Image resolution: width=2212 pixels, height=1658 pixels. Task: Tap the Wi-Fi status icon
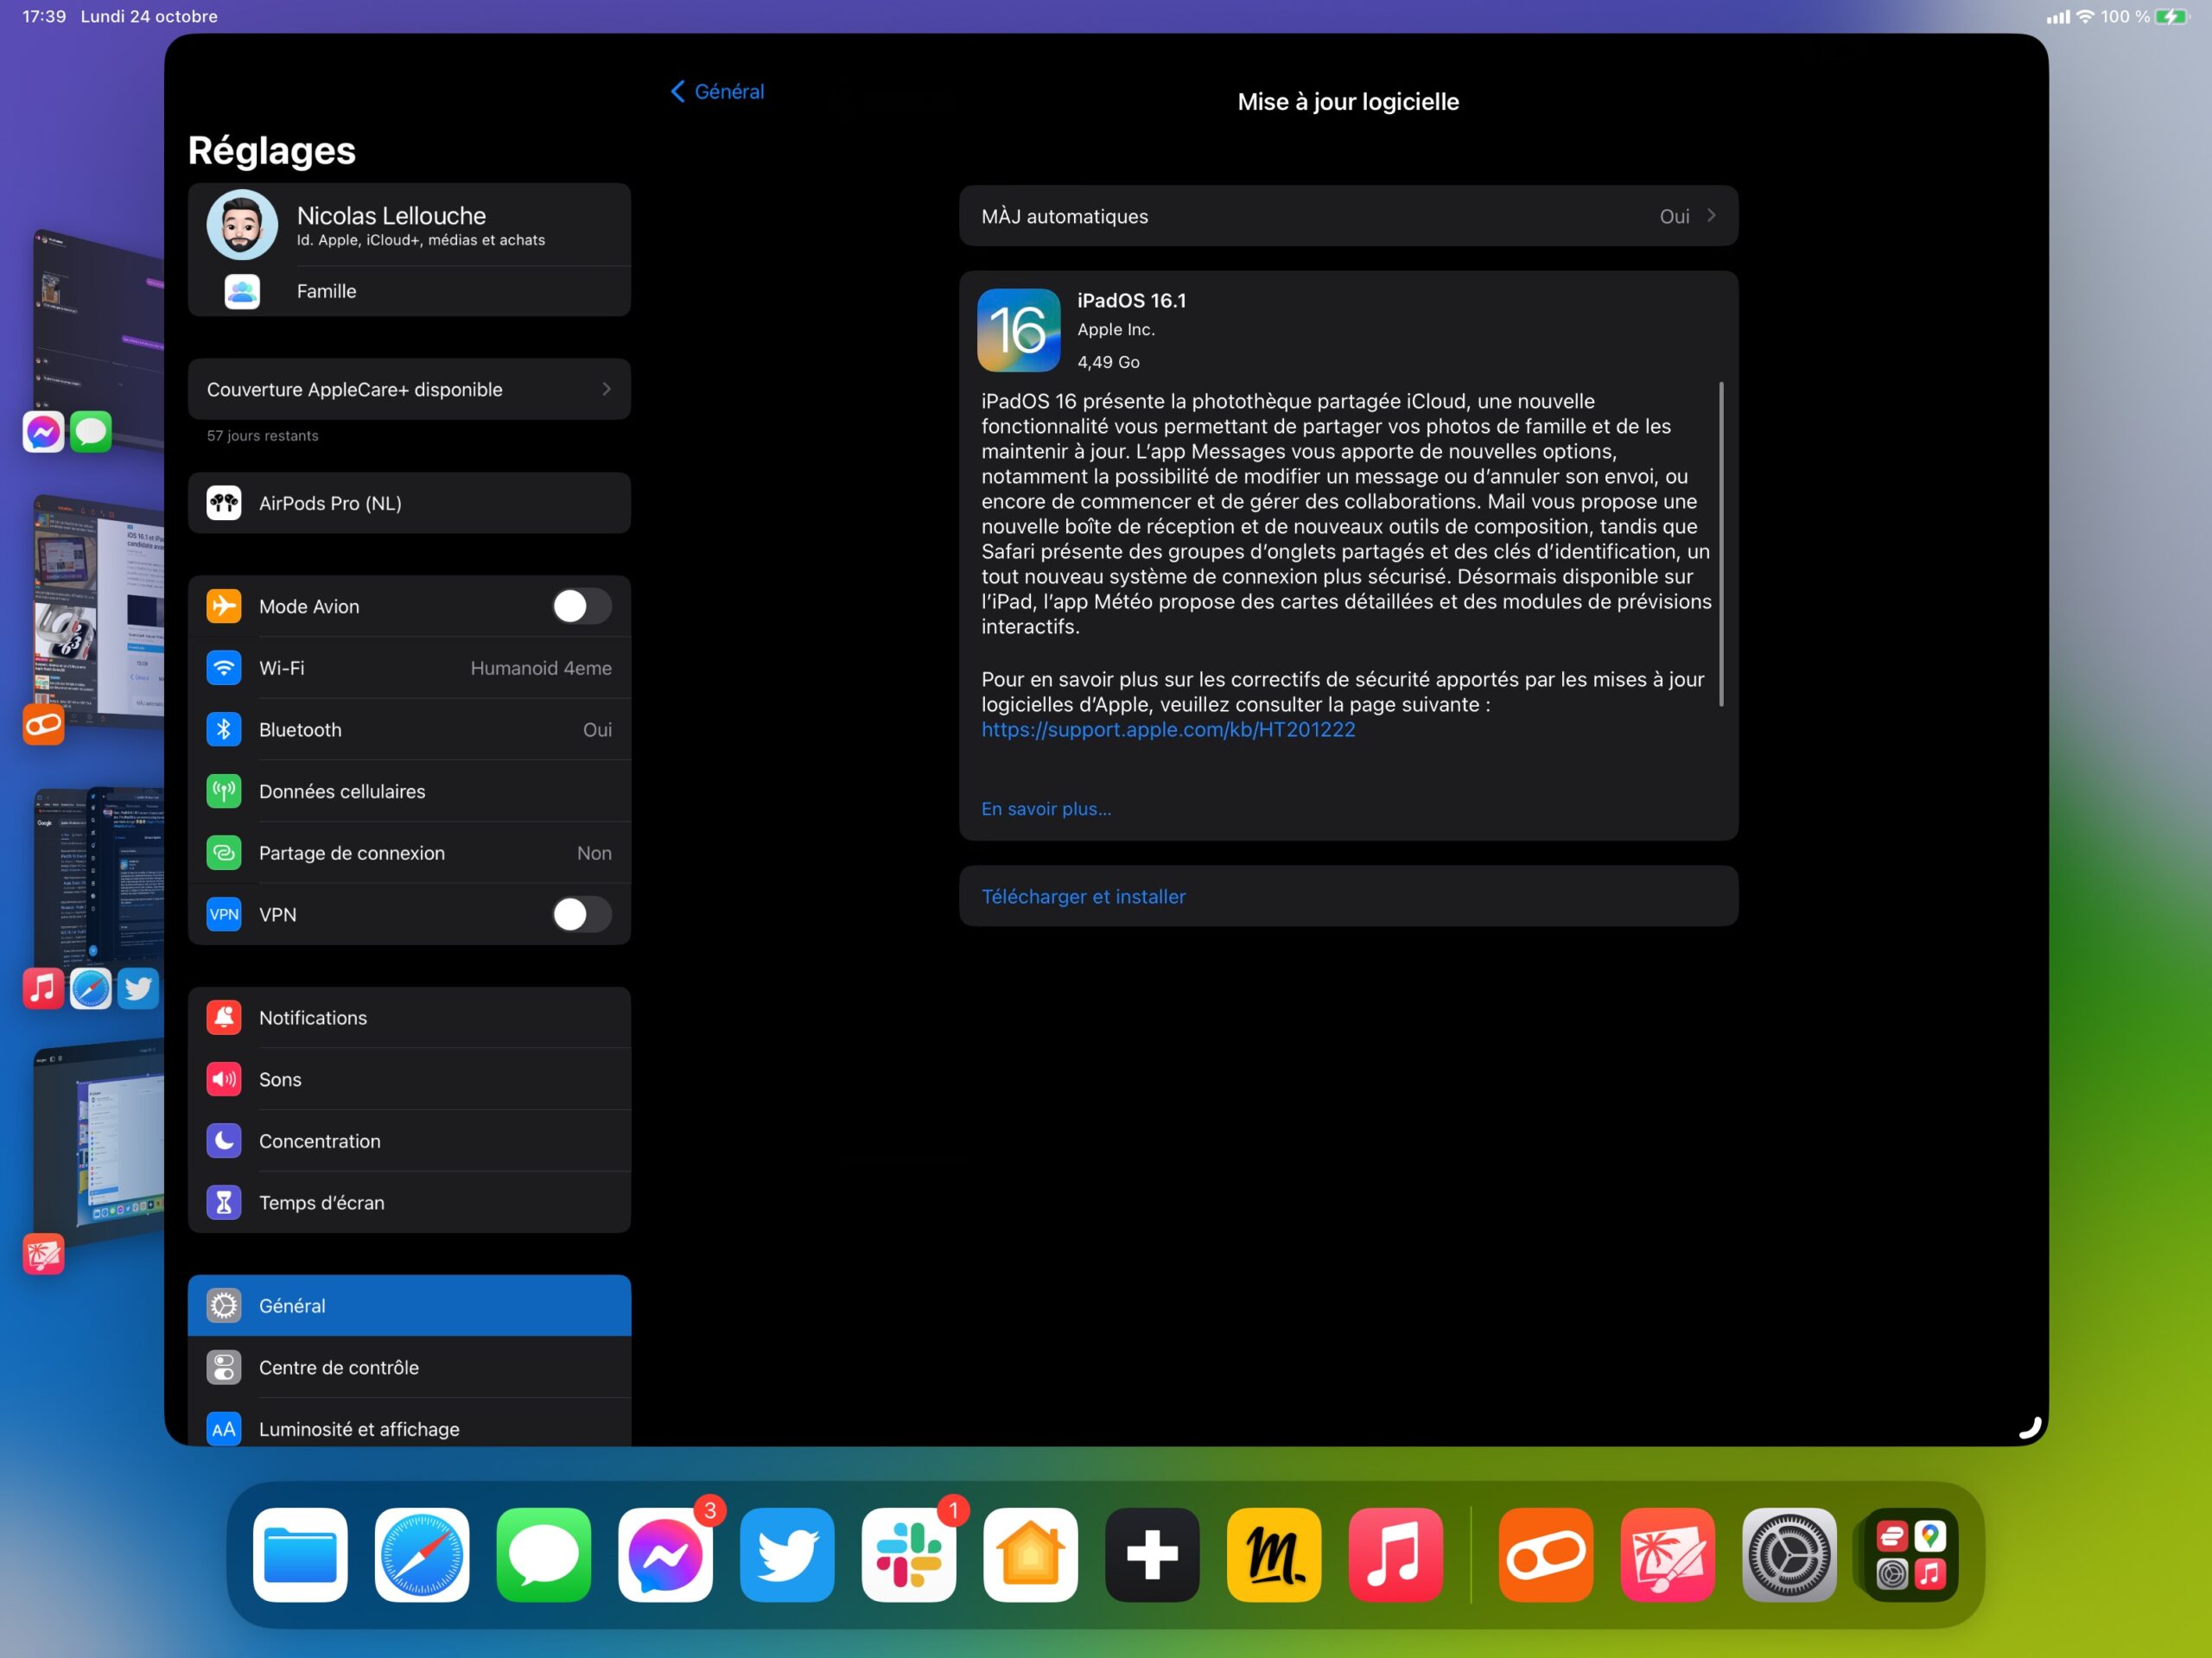(2085, 16)
